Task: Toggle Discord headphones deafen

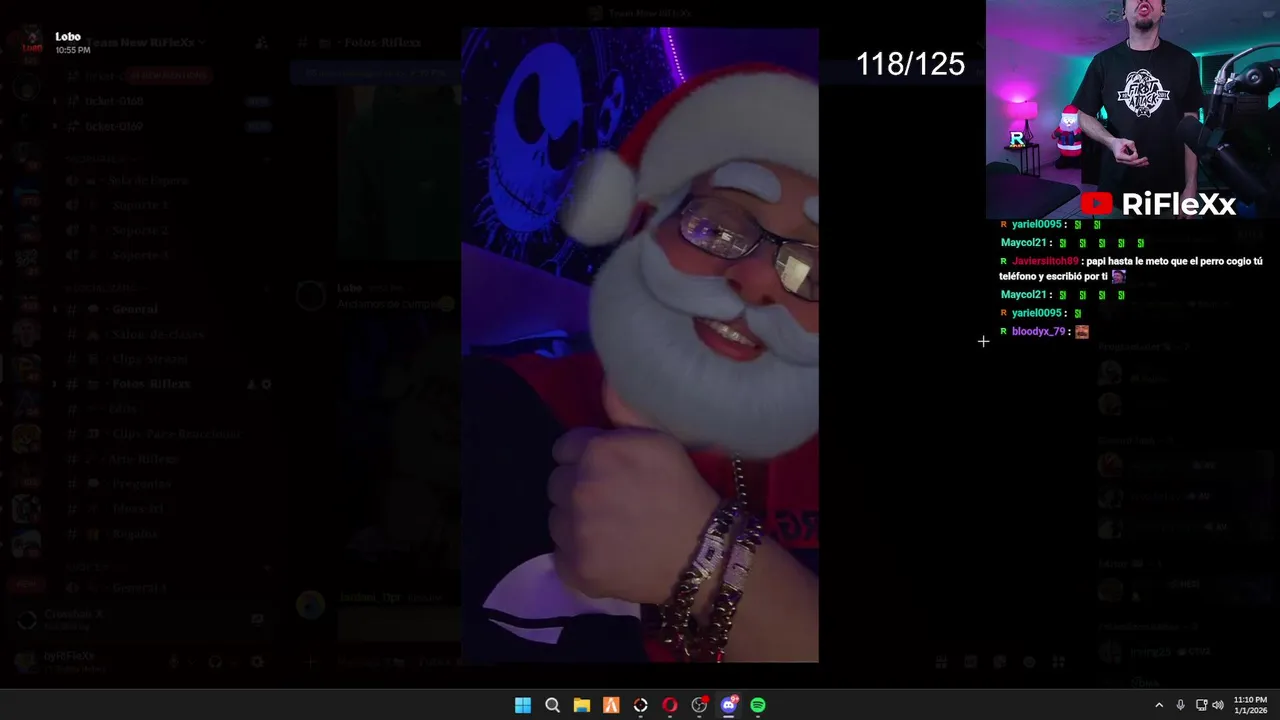Action: pyautogui.click(x=214, y=662)
